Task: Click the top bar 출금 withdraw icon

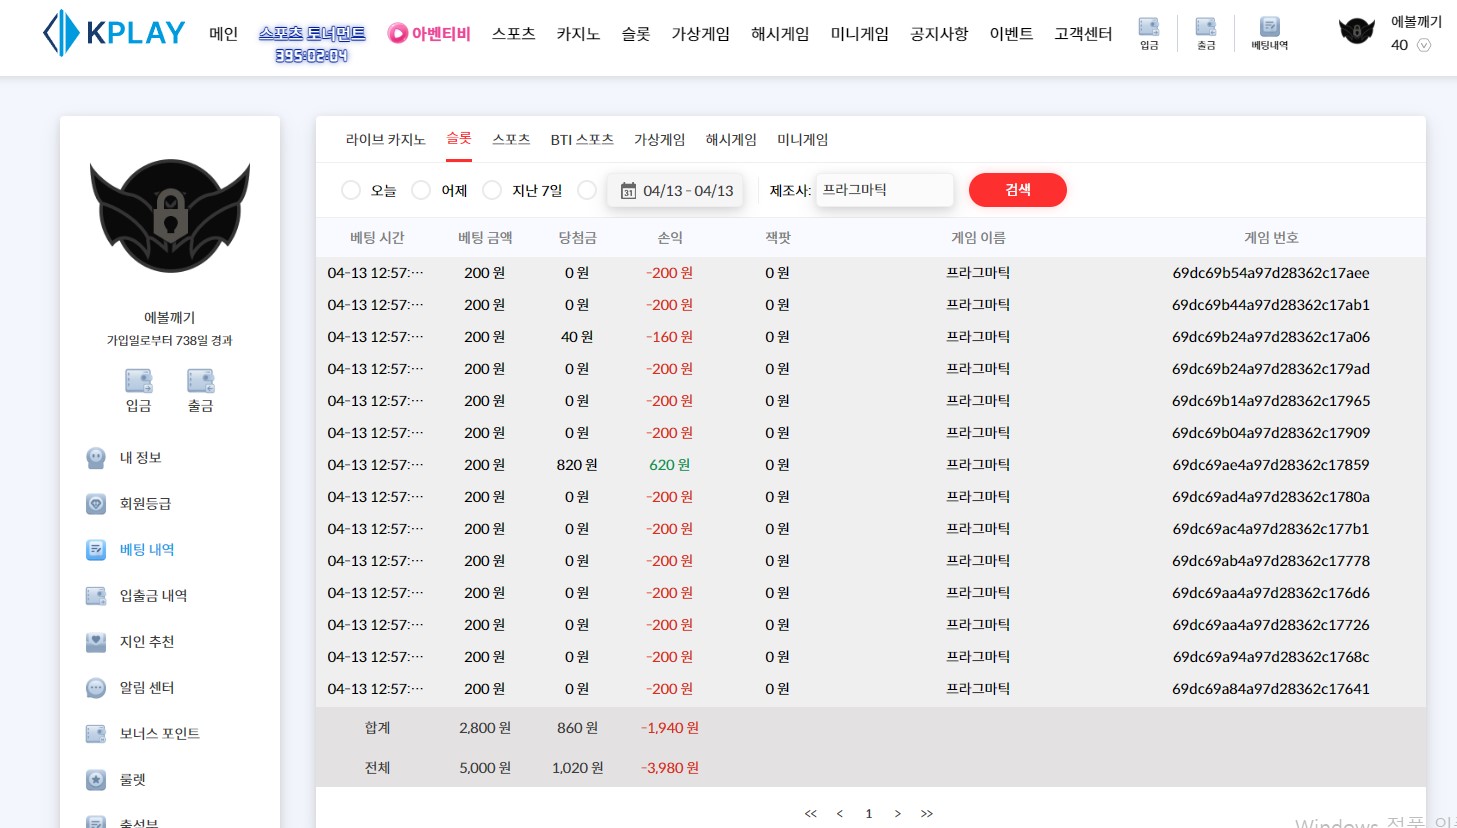Action: coord(1206,28)
